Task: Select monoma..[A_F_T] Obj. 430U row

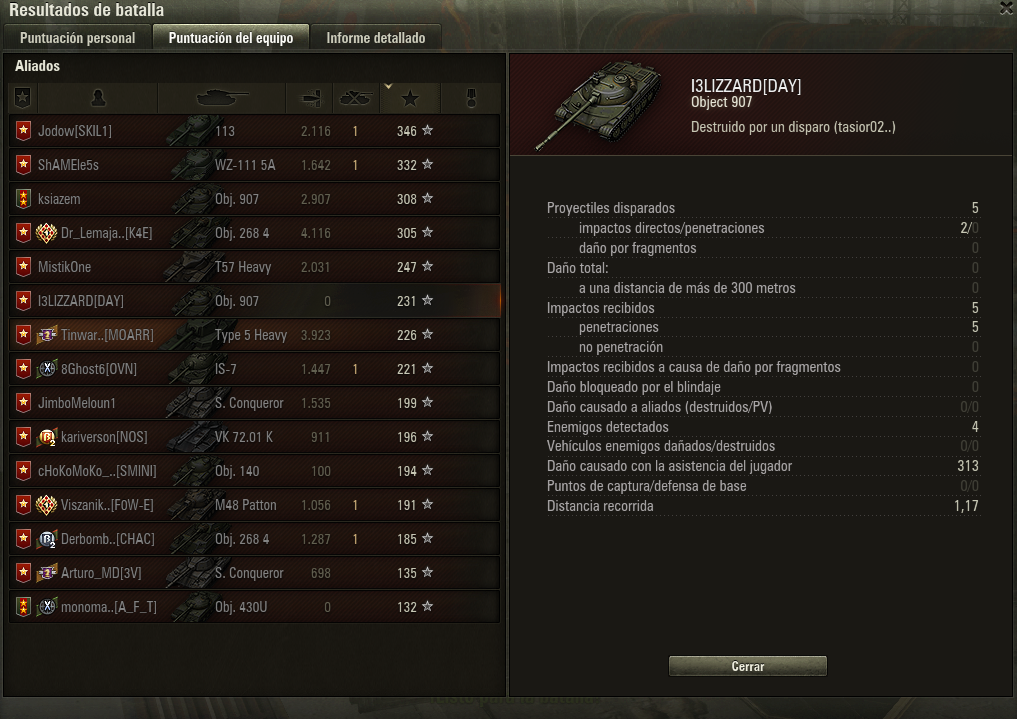Action: [254, 607]
